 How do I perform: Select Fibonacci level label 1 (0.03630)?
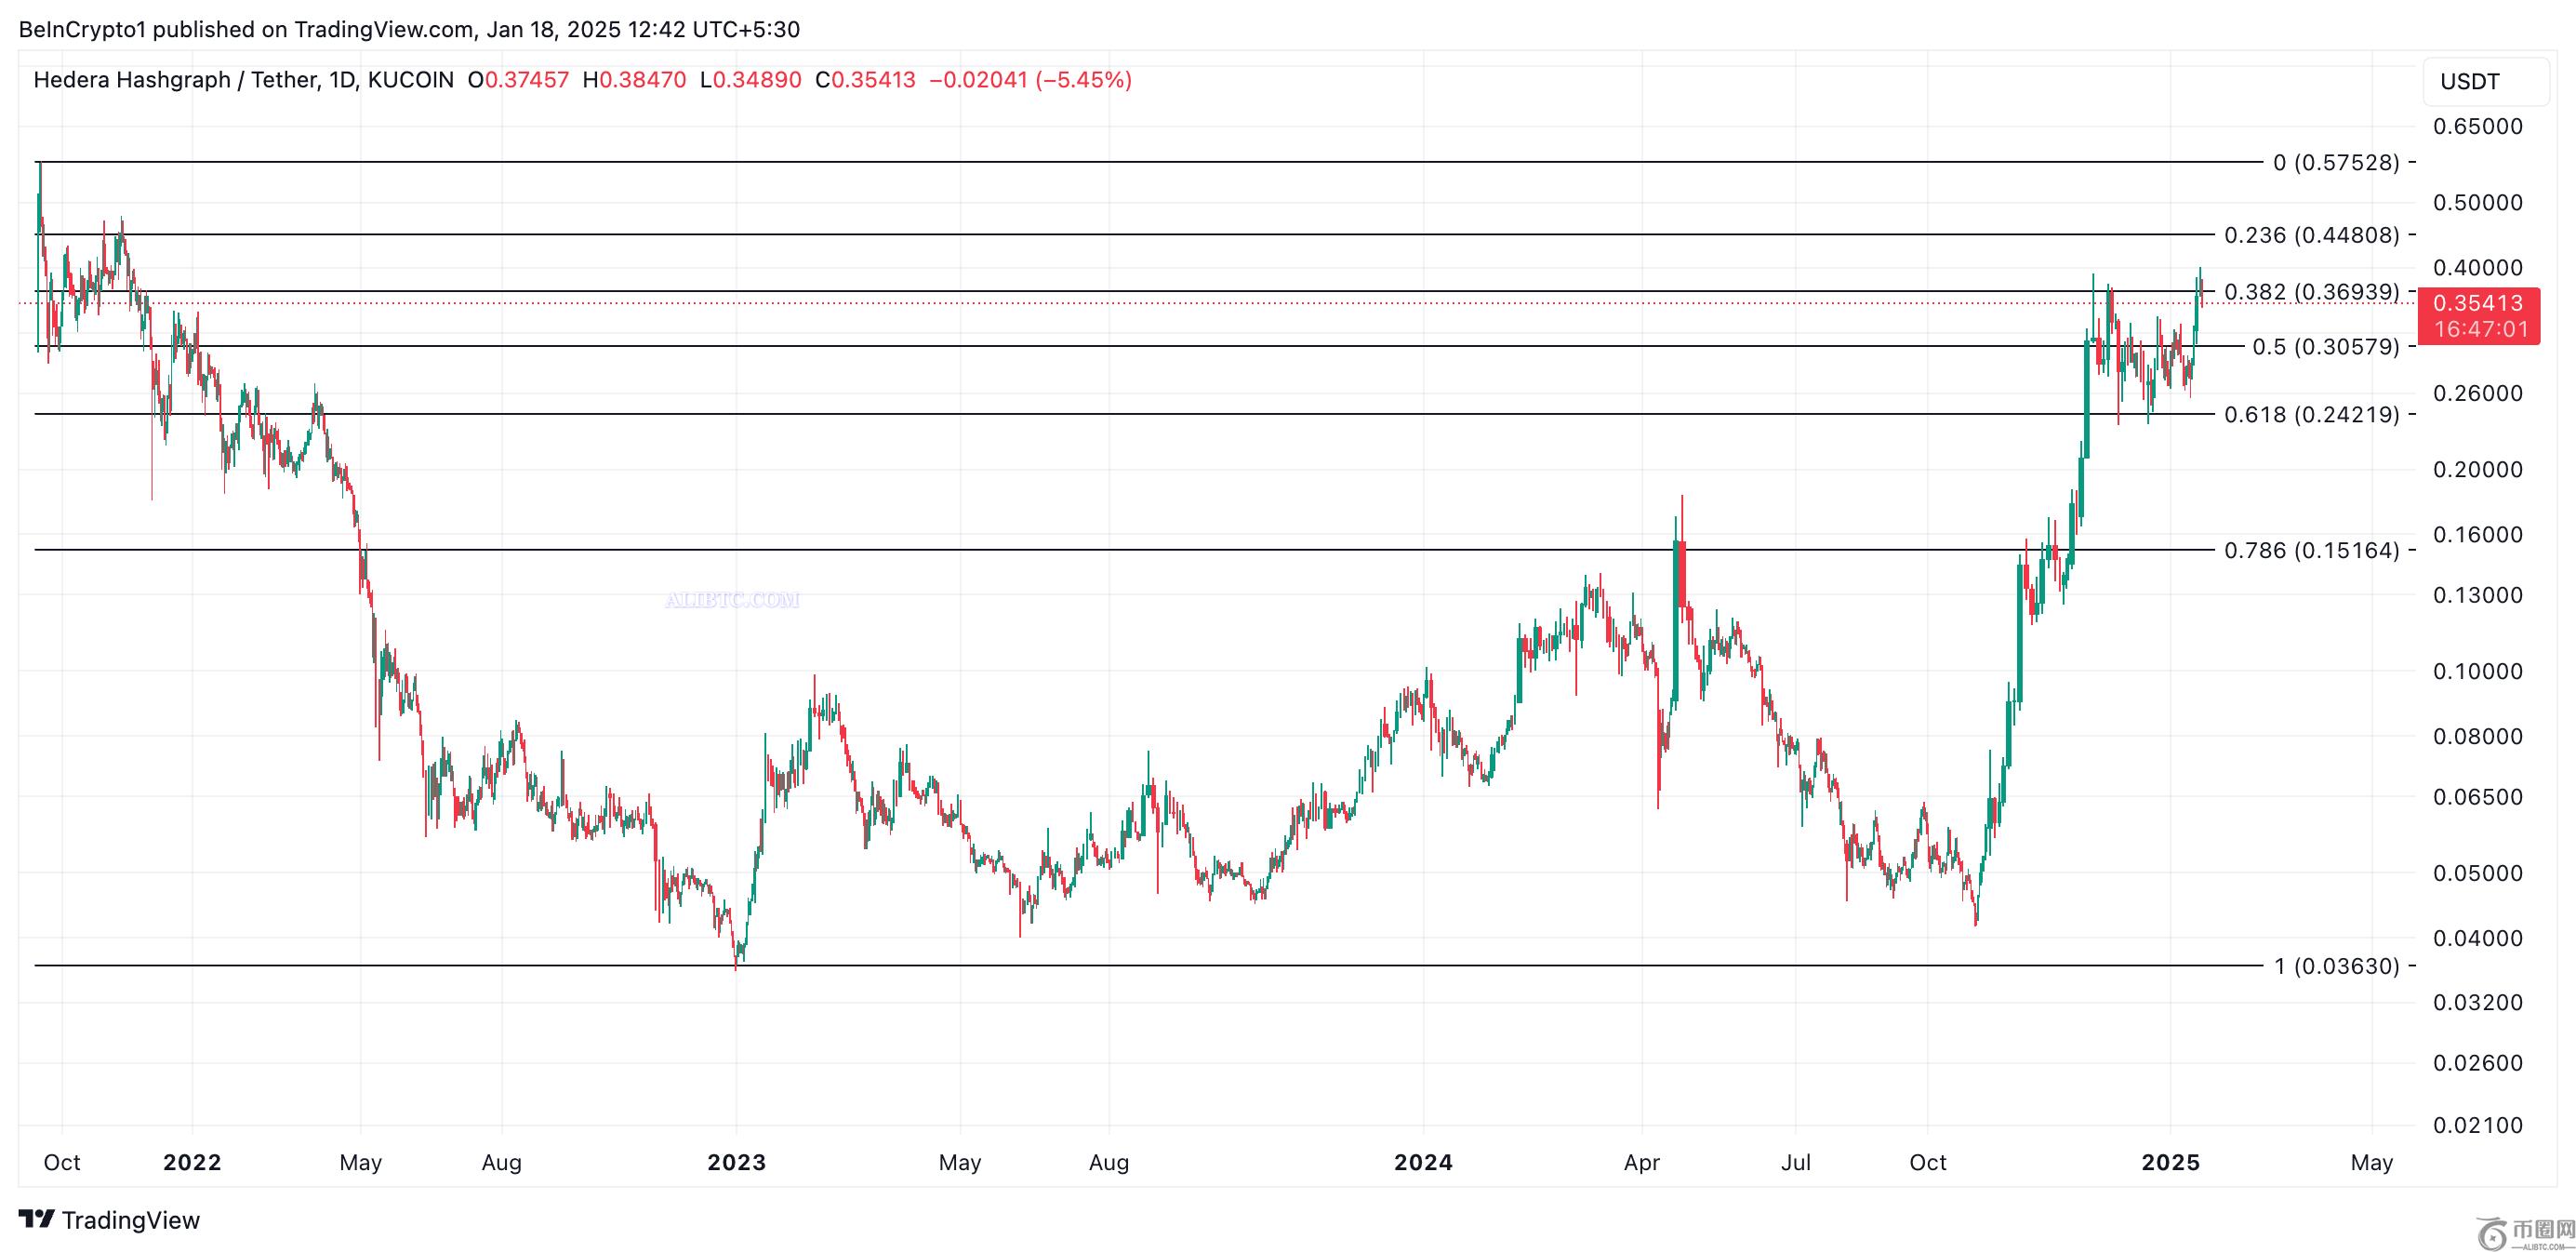(x=2336, y=966)
